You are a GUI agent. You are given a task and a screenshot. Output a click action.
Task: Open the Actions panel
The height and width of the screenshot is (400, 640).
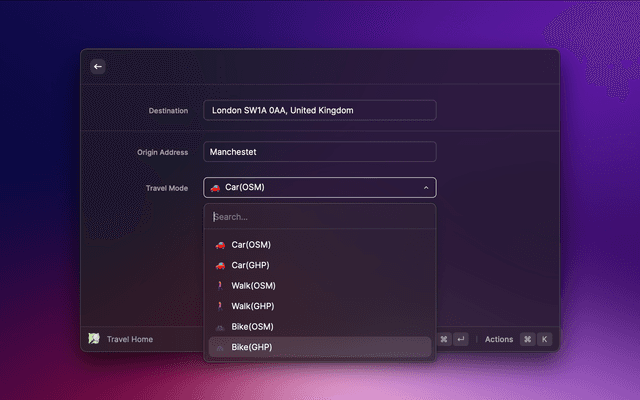click(498, 339)
